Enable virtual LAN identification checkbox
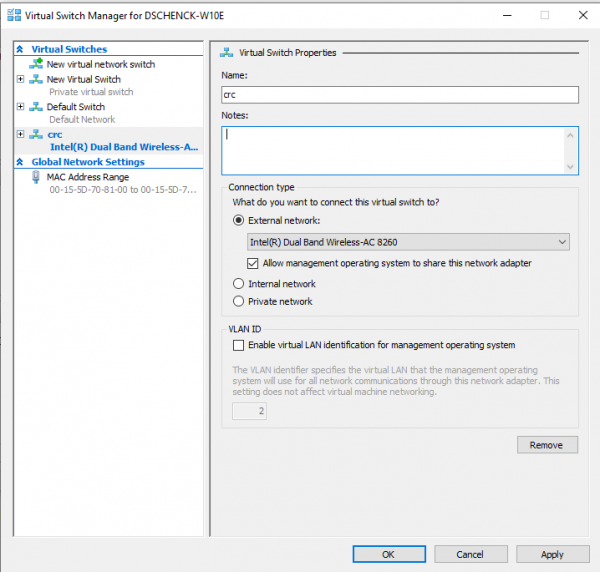 pos(238,345)
